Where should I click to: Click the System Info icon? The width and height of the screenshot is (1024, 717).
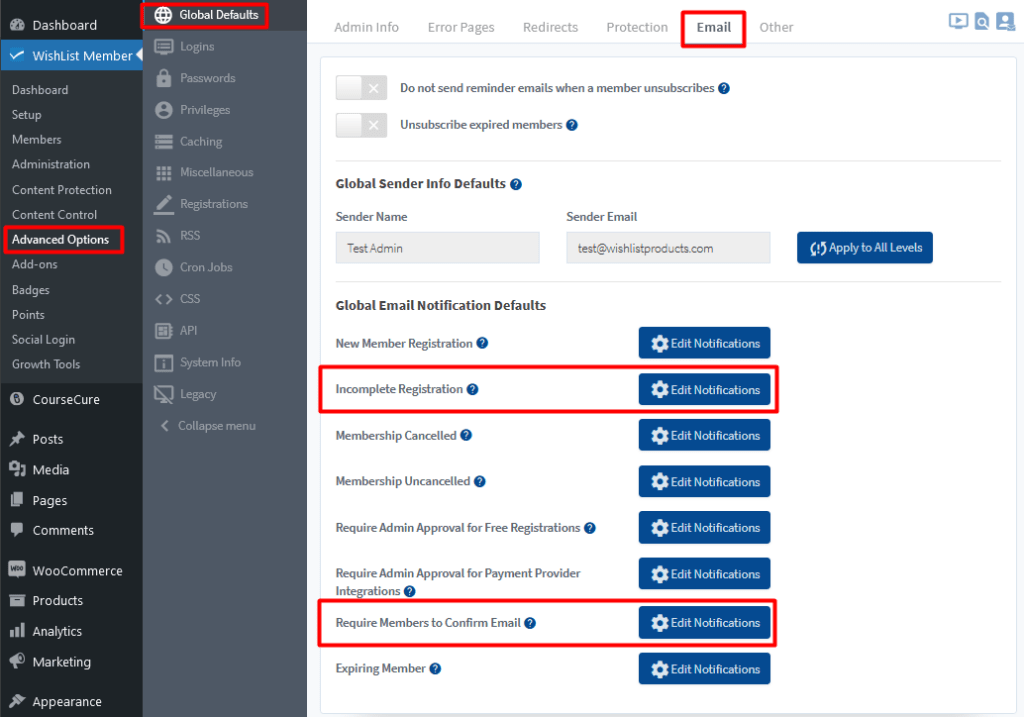click(x=163, y=362)
